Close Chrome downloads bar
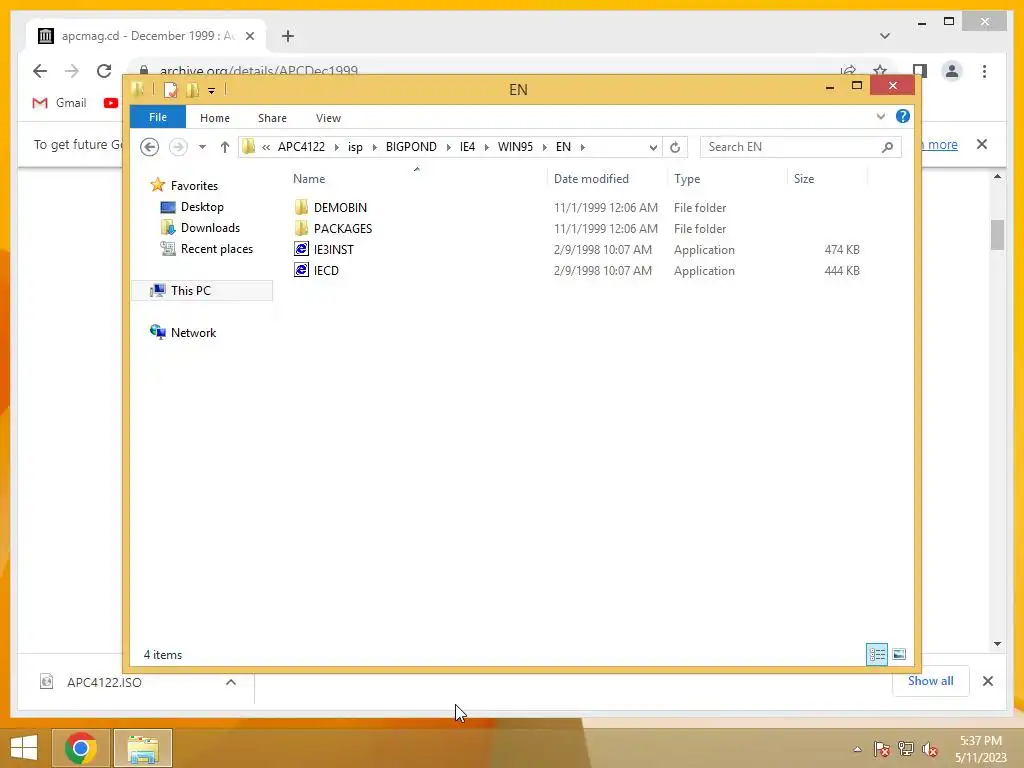The height and width of the screenshot is (768, 1024). tap(987, 681)
